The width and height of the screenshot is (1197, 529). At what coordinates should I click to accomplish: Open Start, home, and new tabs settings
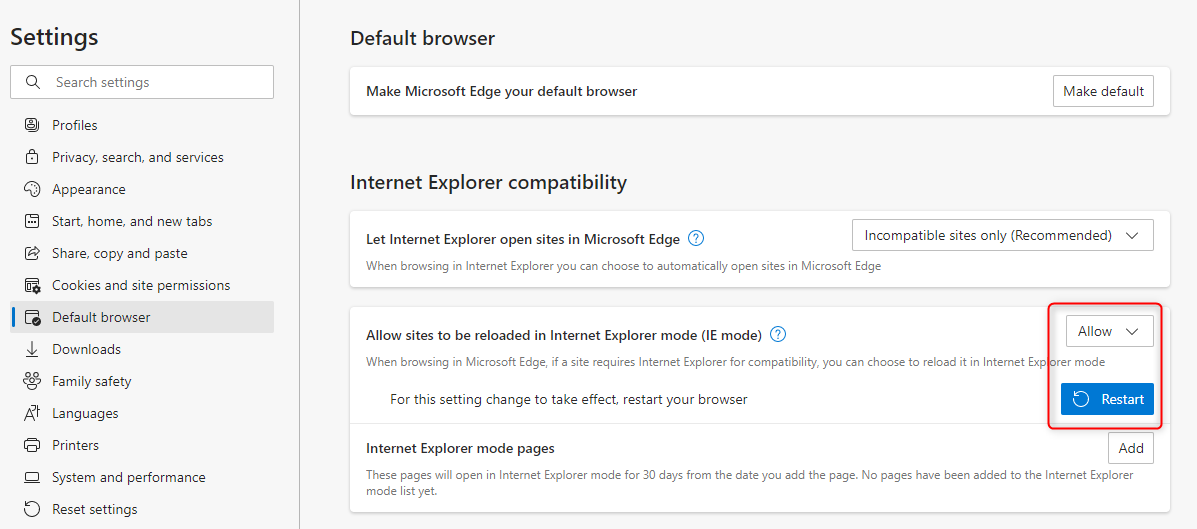tap(132, 221)
